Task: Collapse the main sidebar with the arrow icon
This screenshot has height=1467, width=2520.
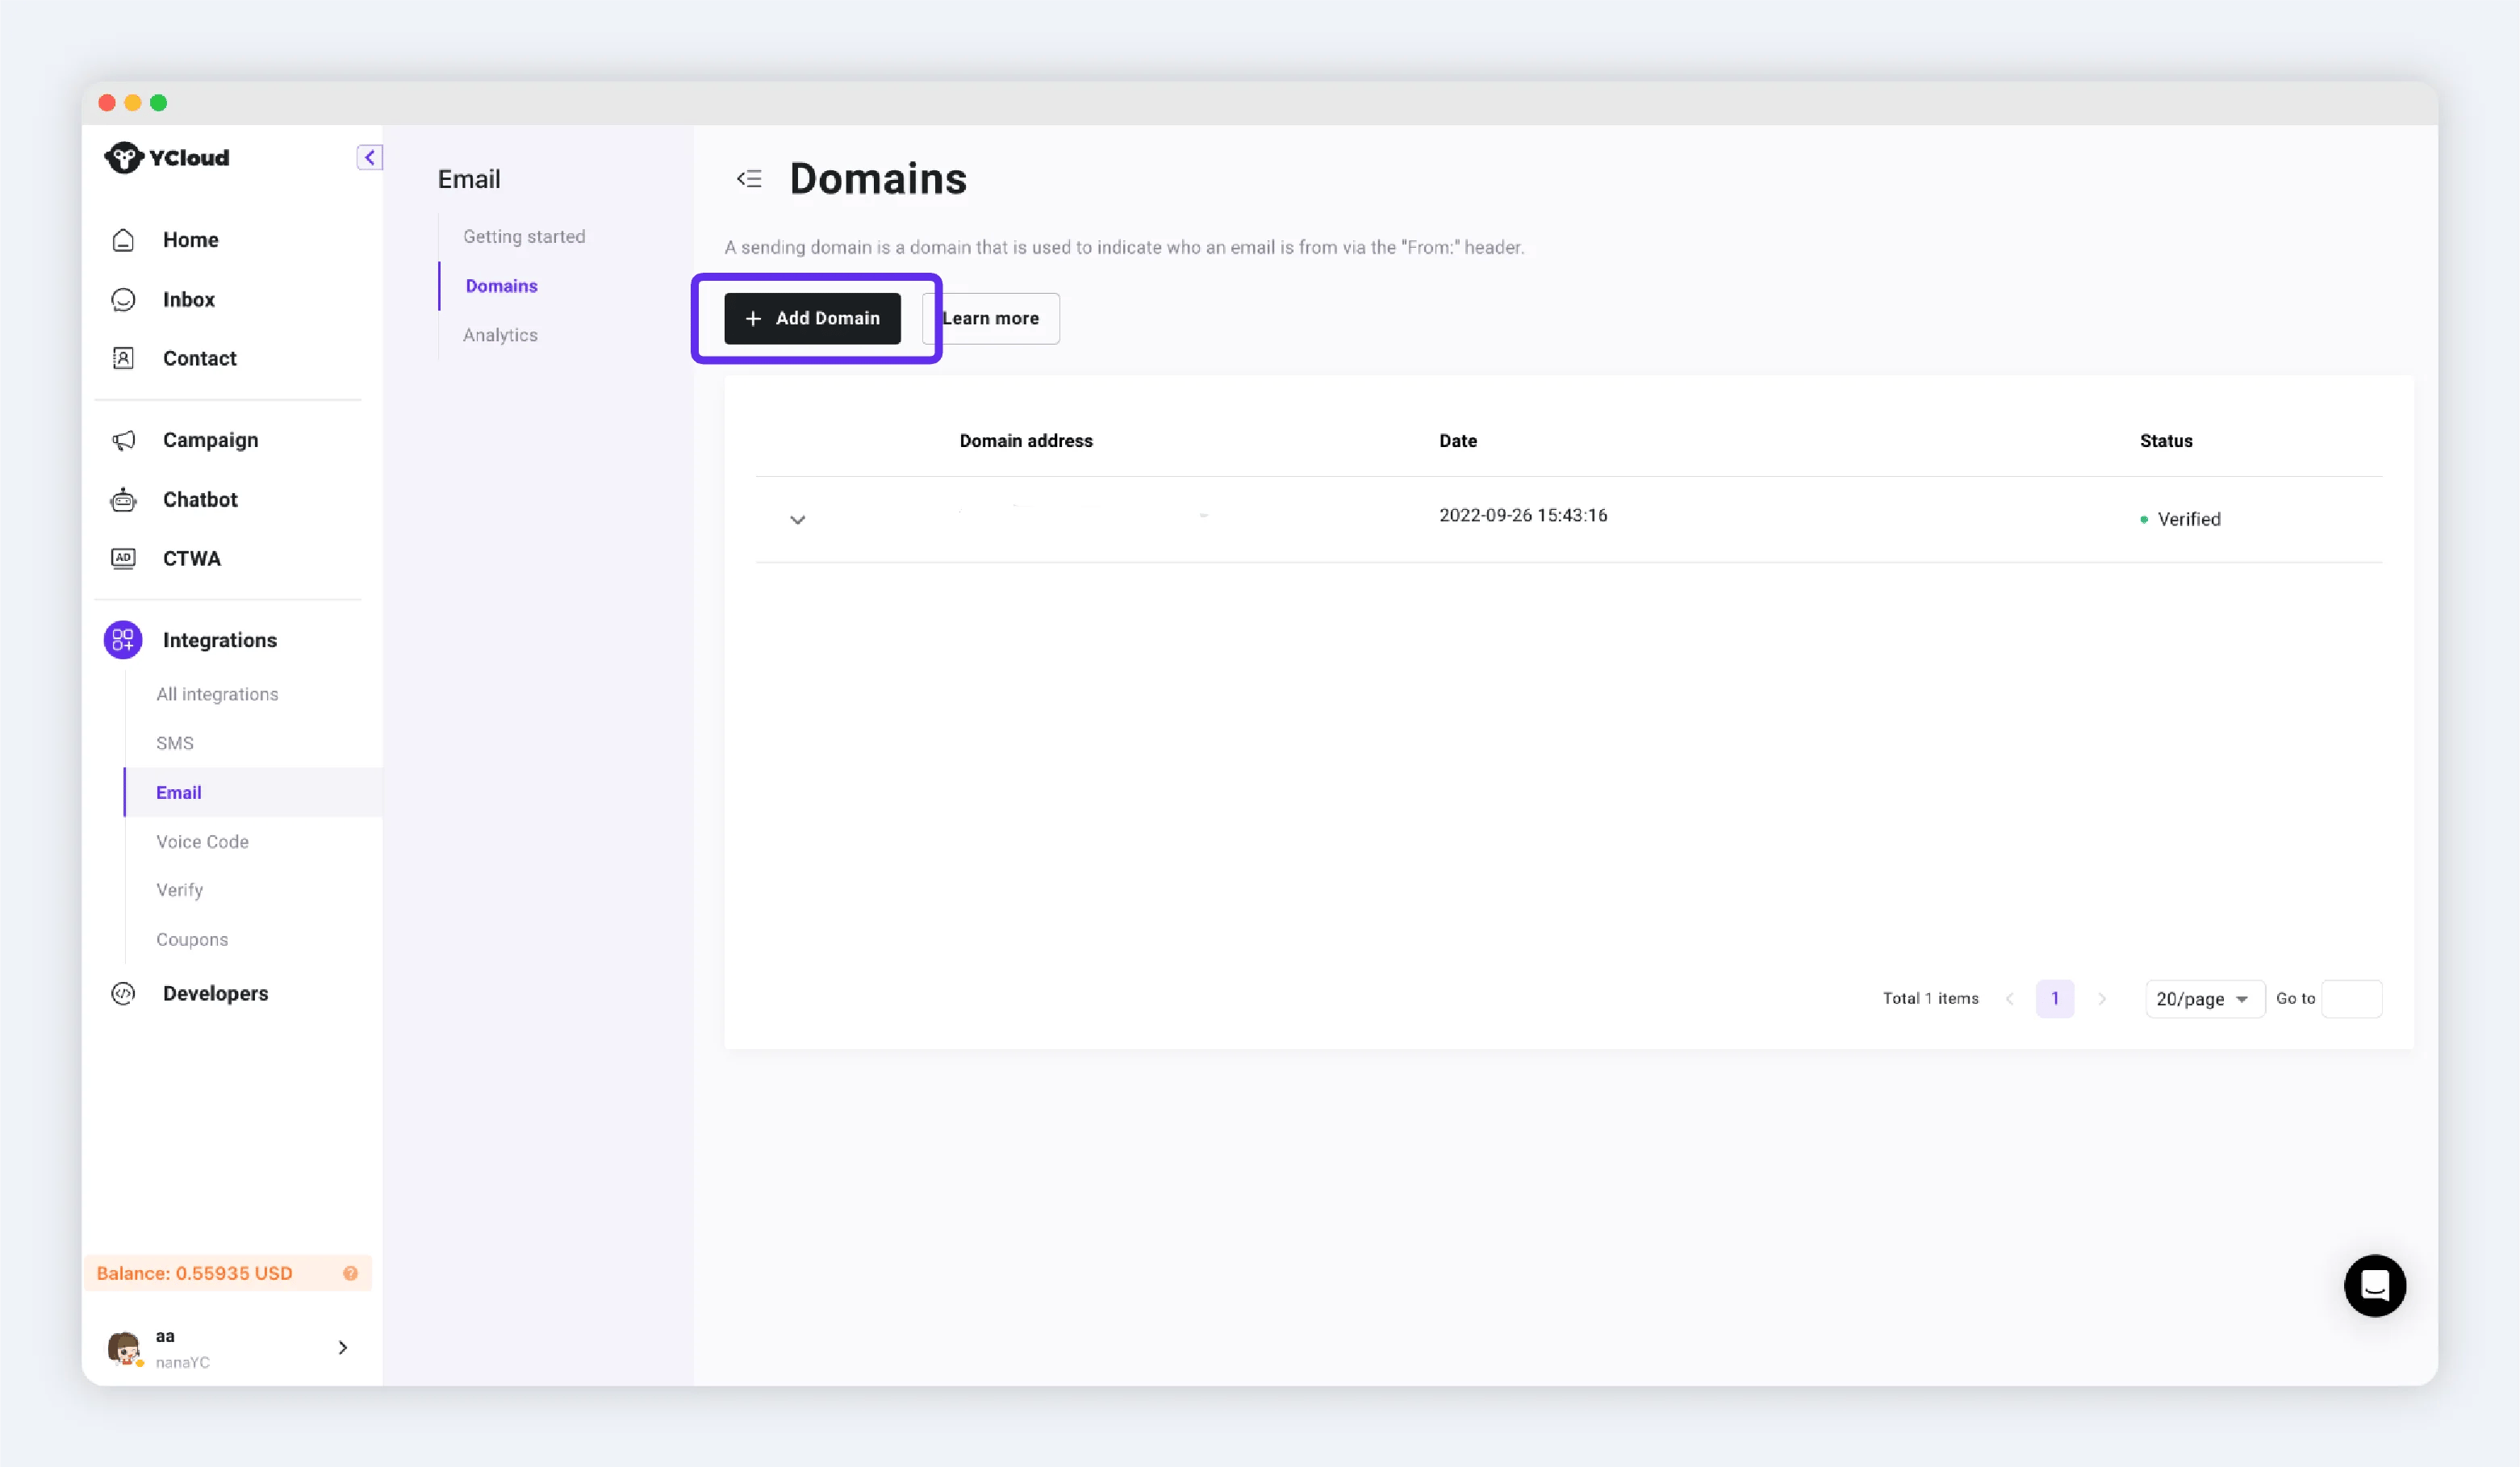Action: pyautogui.click(x=369, y=157)
